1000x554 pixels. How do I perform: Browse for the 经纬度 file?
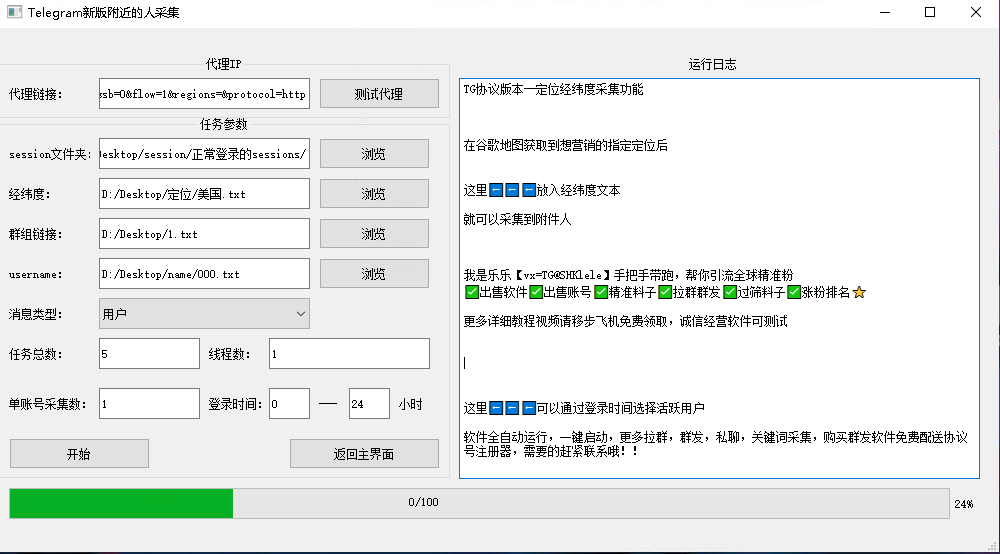374,194
